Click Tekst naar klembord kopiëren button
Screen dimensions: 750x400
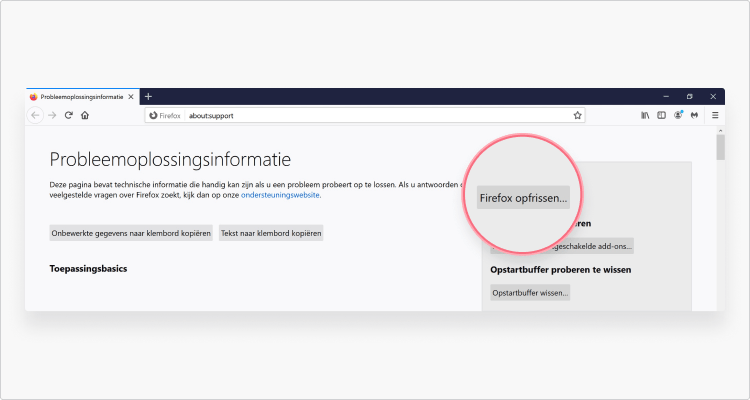(x=271, y=233)
